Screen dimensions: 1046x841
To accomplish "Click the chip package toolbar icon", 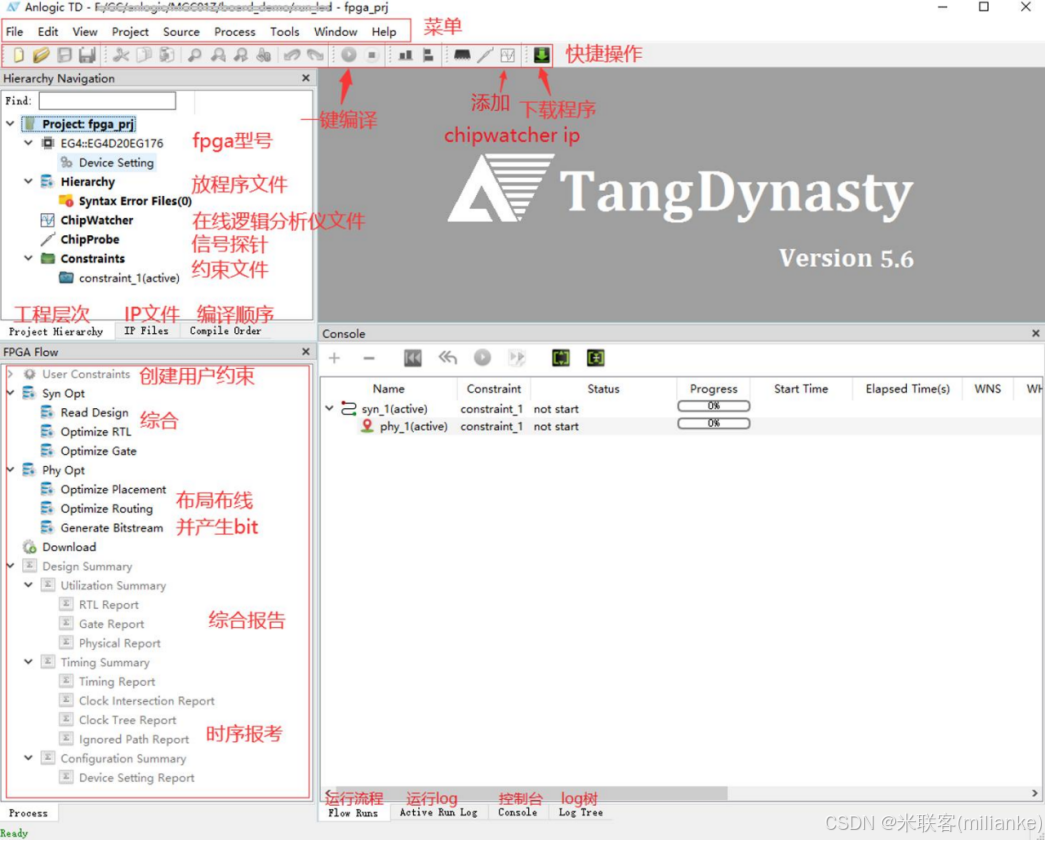I will coord(462,55).
